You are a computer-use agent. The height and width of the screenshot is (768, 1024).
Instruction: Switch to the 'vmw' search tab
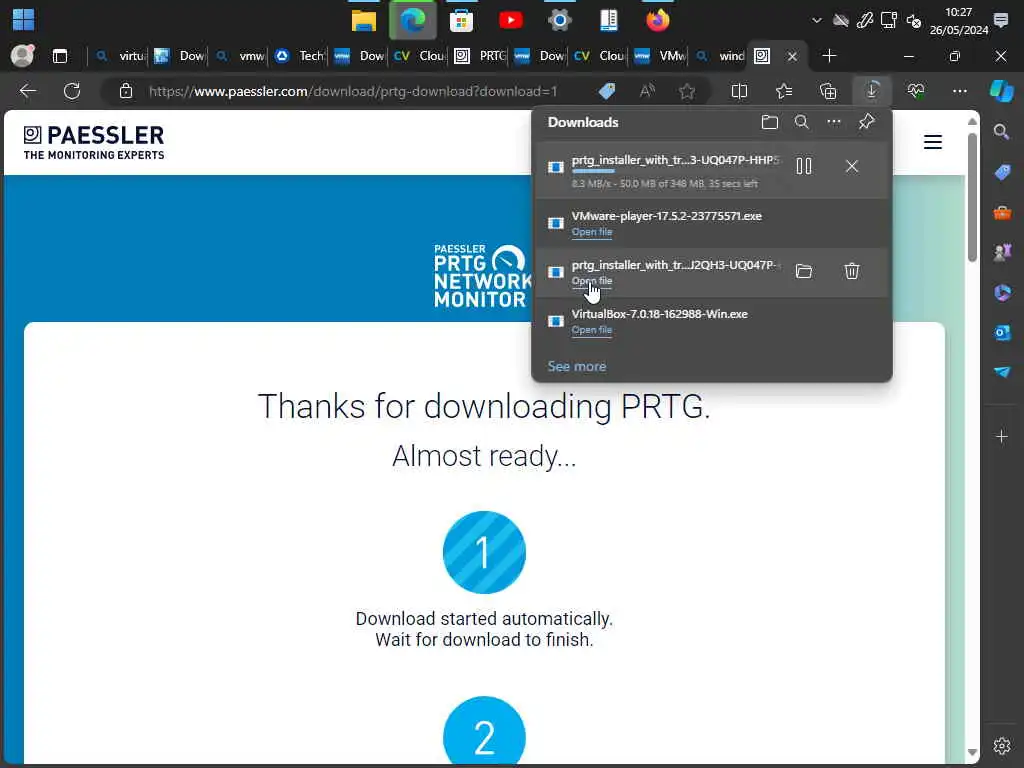tap(241, 56)
